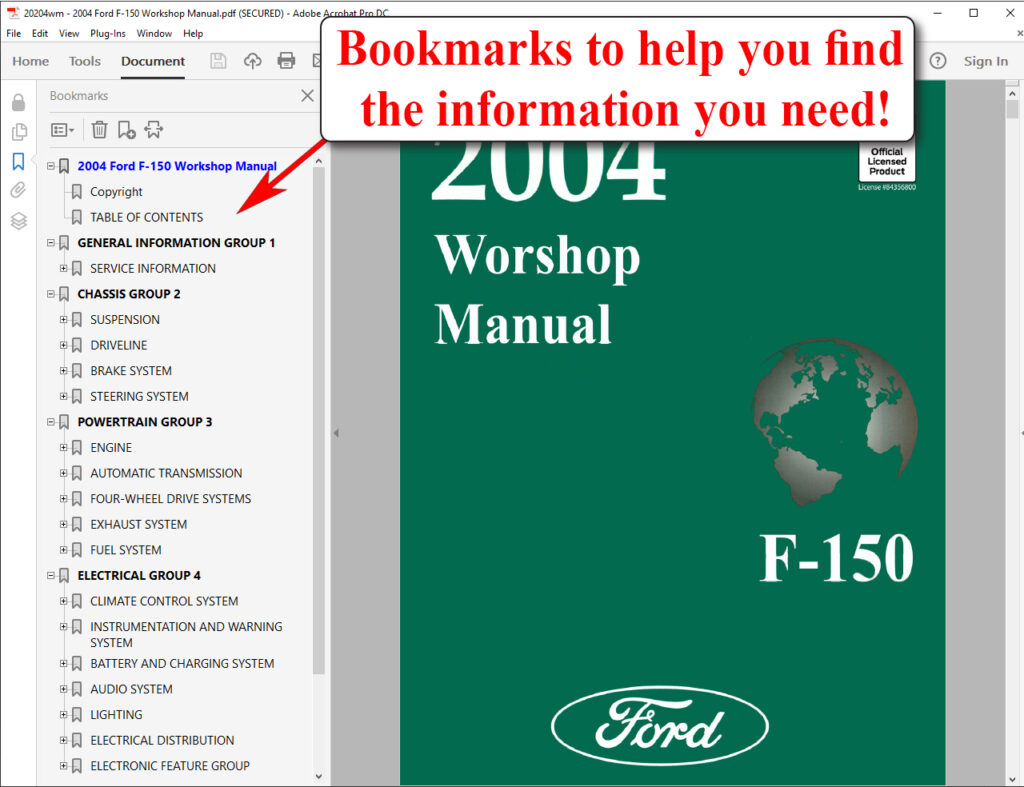Click the Find current bookmark icon
Screen dimensions: 1024x787
pos(154,129)
